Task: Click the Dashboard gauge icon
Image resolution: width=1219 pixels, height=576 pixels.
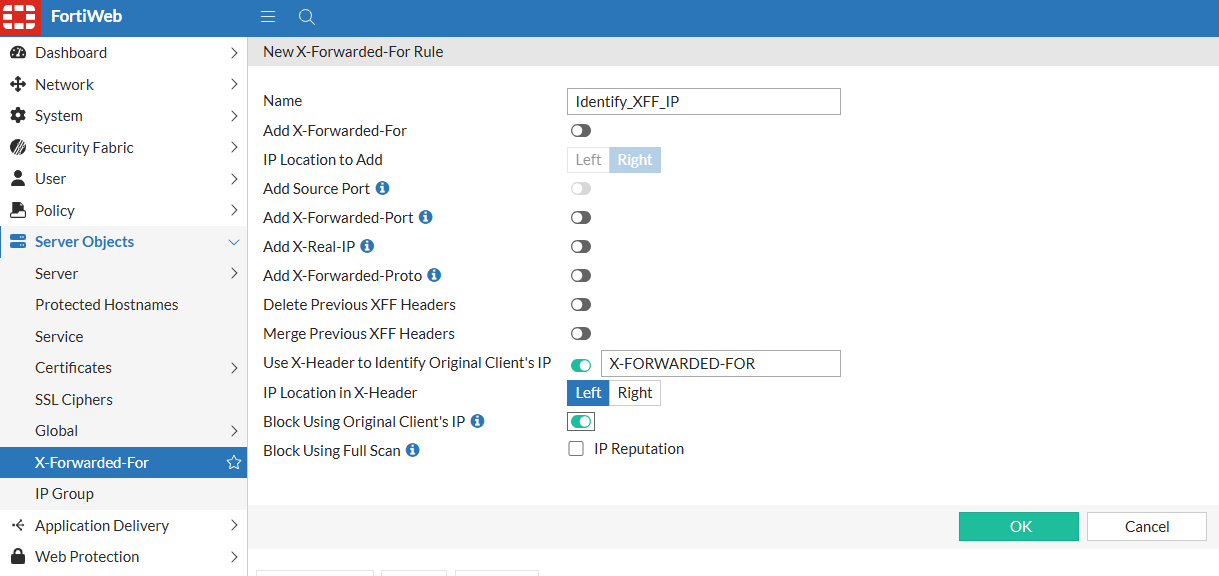Action: [x=18, y=53]
